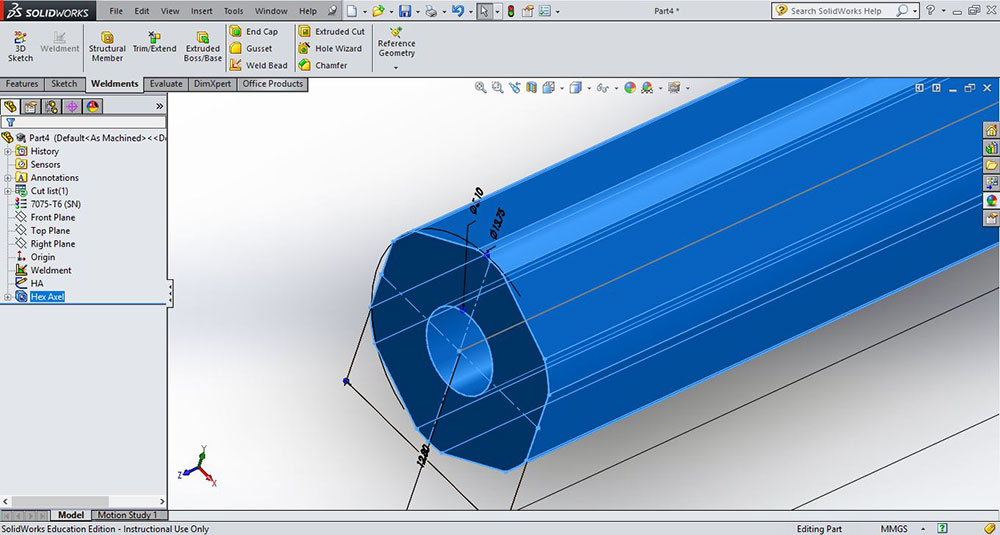Expand the Hex Axel feature node
This screenshot has height=535, width=1000.
click(8, 297)
